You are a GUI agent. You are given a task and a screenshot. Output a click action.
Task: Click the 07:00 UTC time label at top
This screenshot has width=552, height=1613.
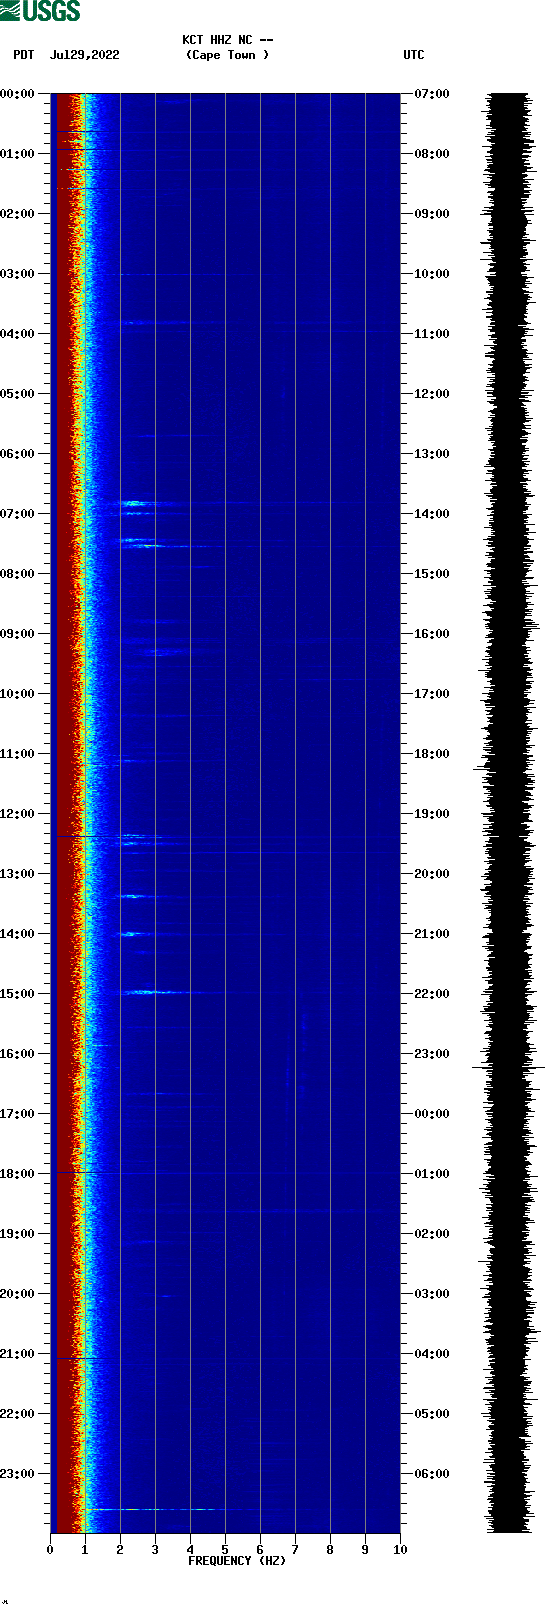(x=432, y=94)
